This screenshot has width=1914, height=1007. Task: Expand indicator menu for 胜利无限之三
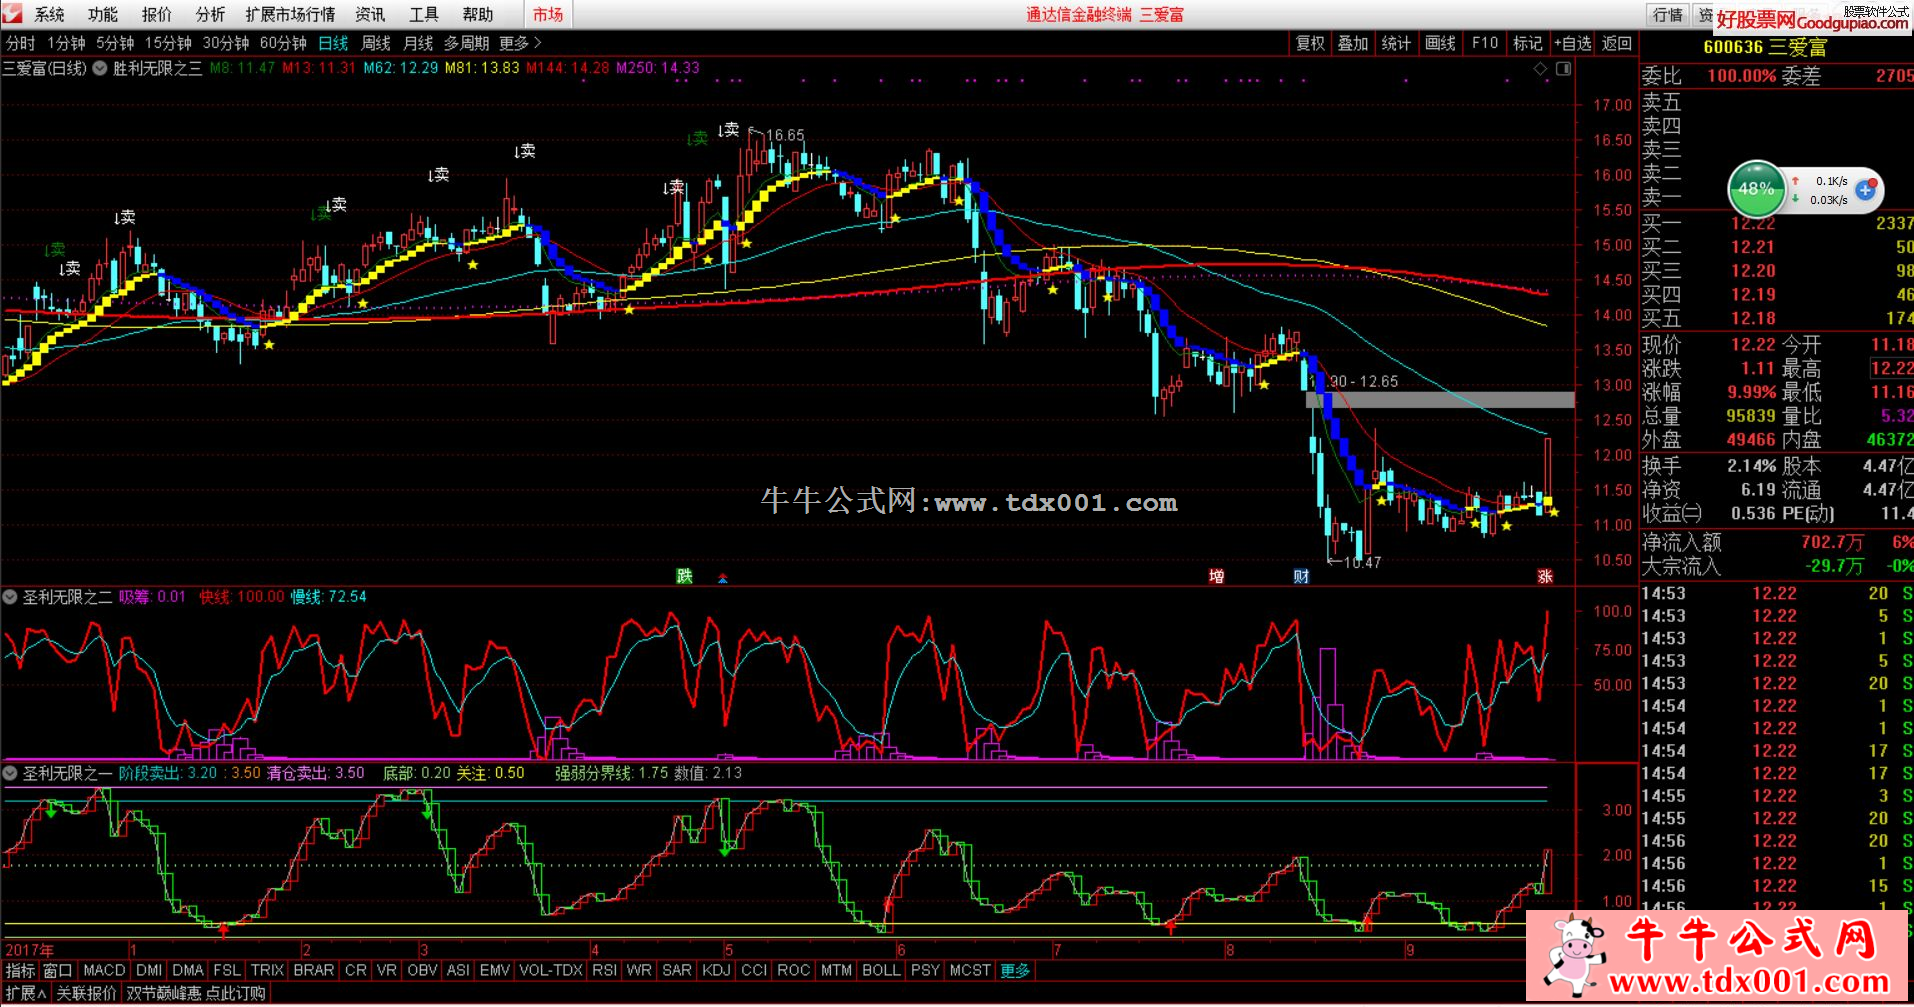point(101,69)
